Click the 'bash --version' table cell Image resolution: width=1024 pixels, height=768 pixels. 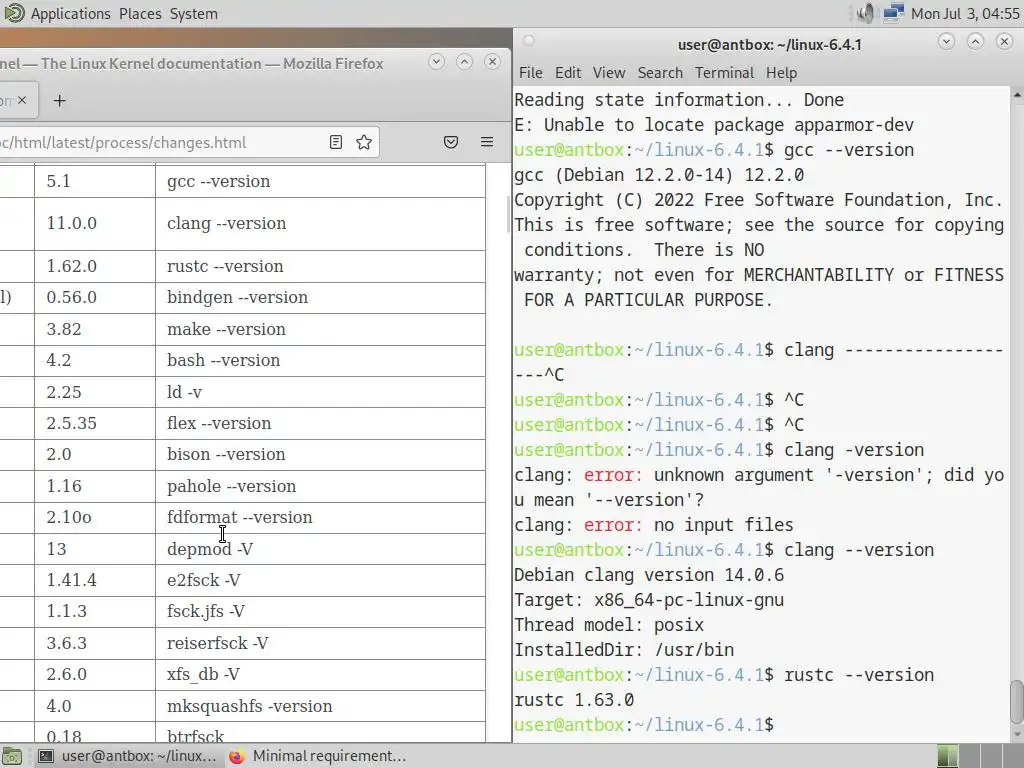click(320, 360)
